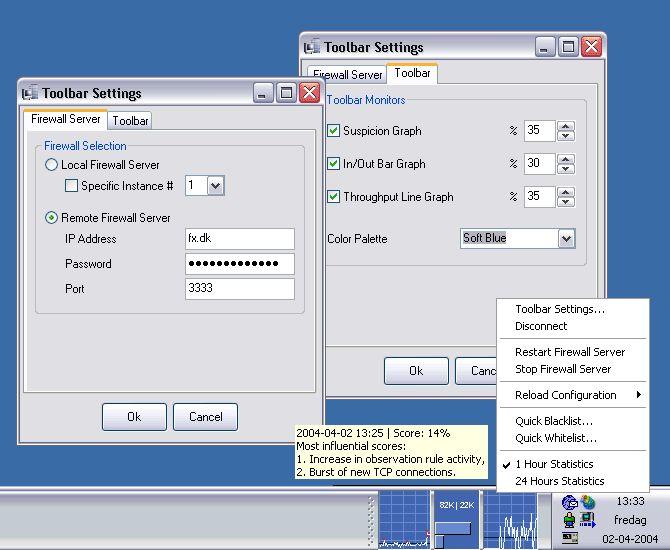Click the date 02-04-2004 in tray
Image resolution: width=670 pixels, height=550 pixels.
click(630, 538)
